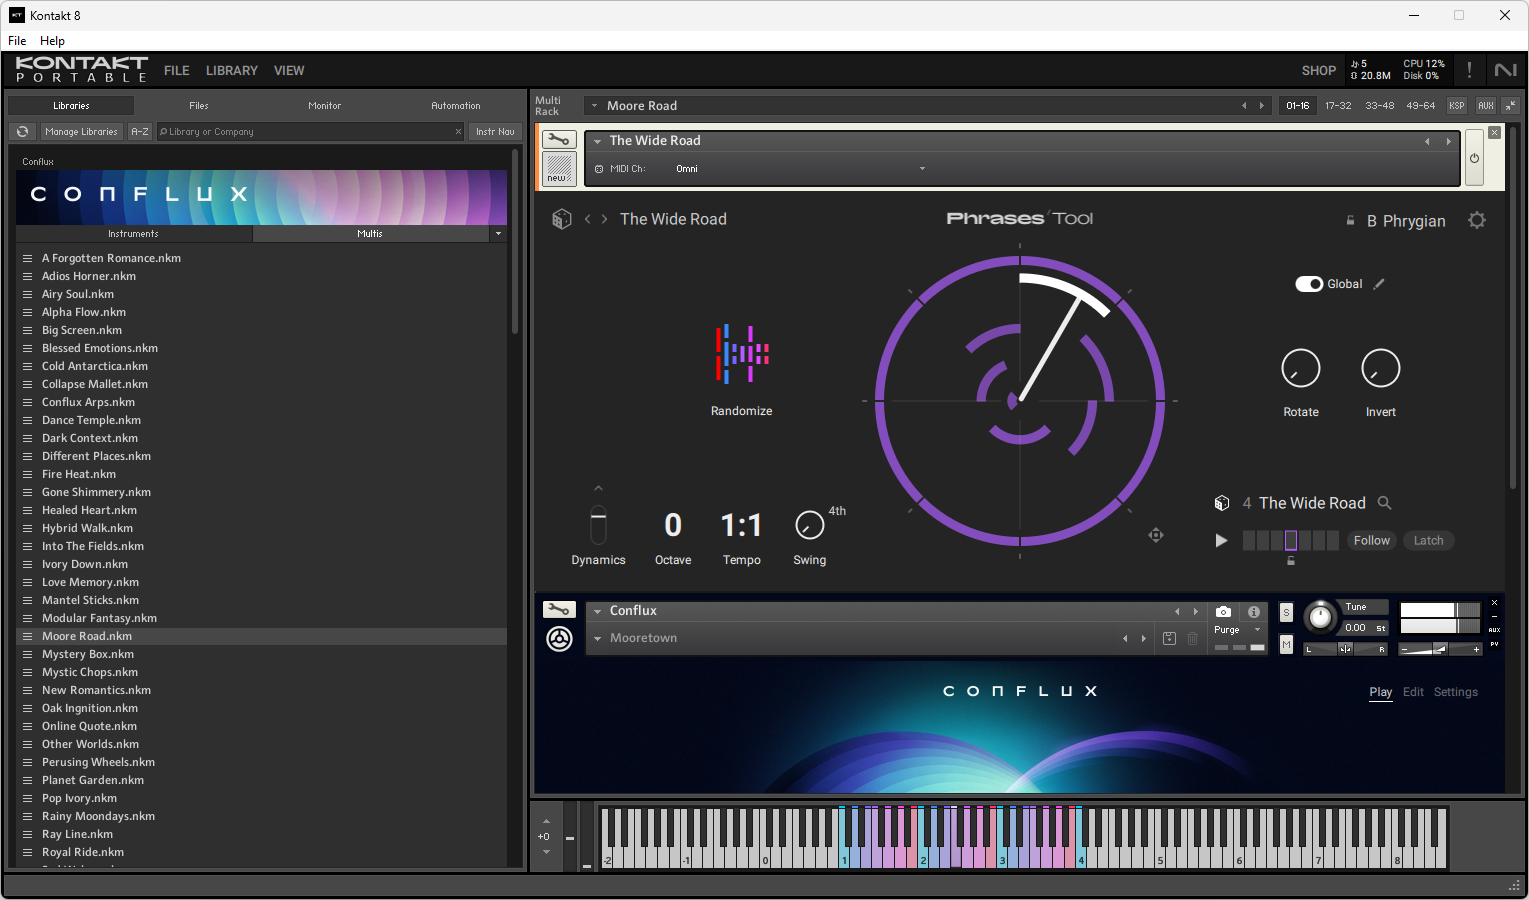
Task: Open the Multis tab dropdown arrow
Action: pyautogui.click(x=498, y=234)
